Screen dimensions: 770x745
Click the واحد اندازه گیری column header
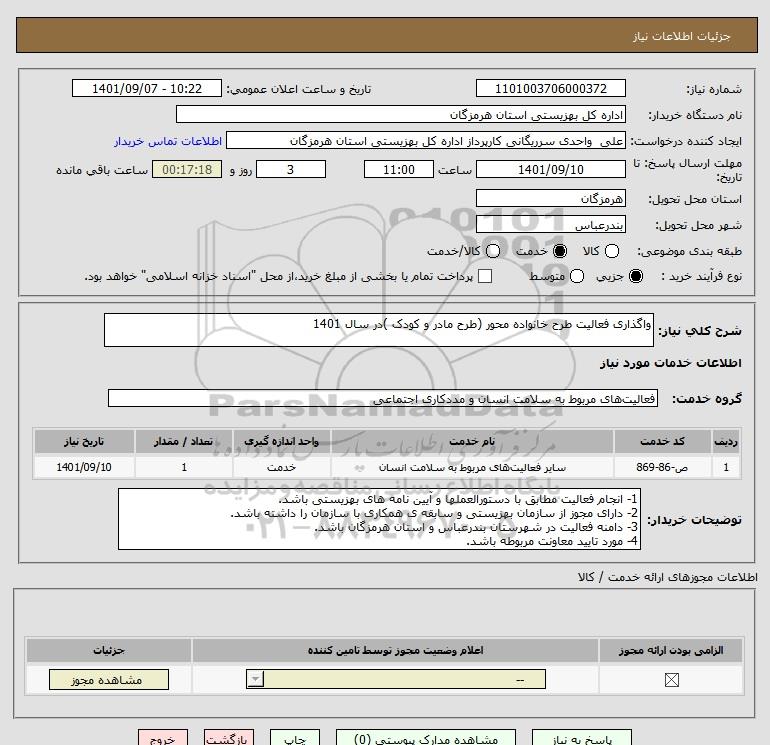click(x=281, y=441)
